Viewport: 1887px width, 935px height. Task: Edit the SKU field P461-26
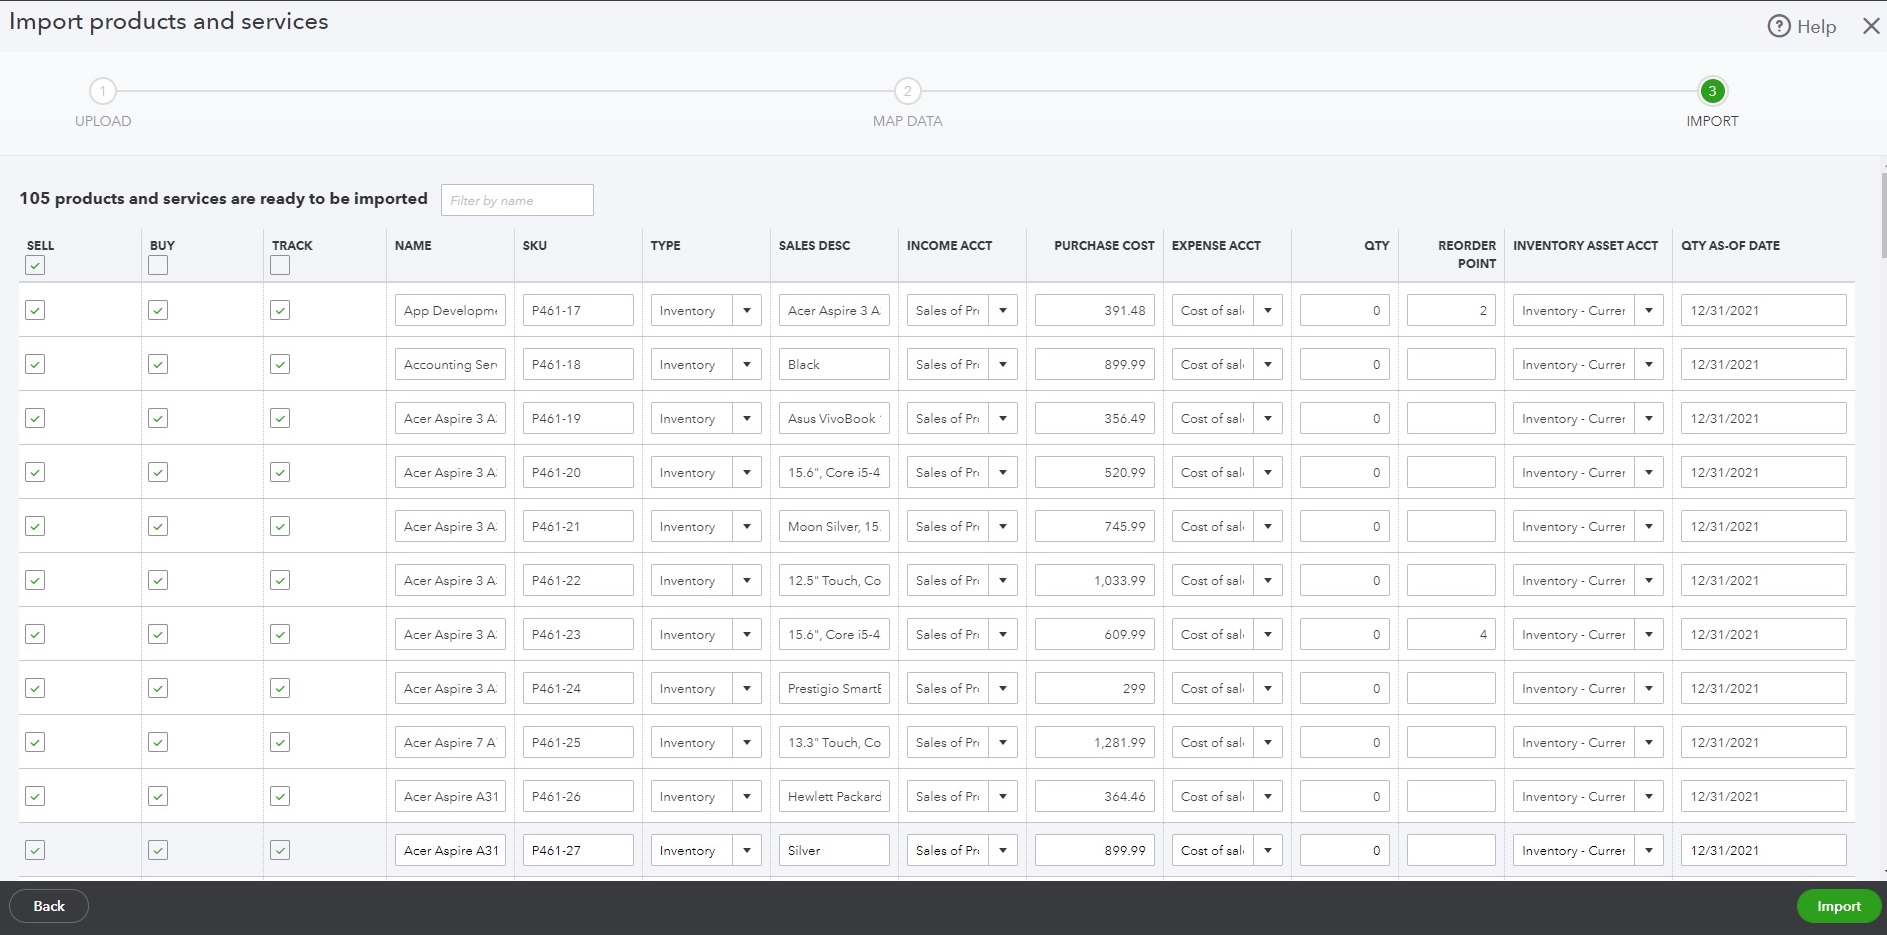(x=578, y=796)
